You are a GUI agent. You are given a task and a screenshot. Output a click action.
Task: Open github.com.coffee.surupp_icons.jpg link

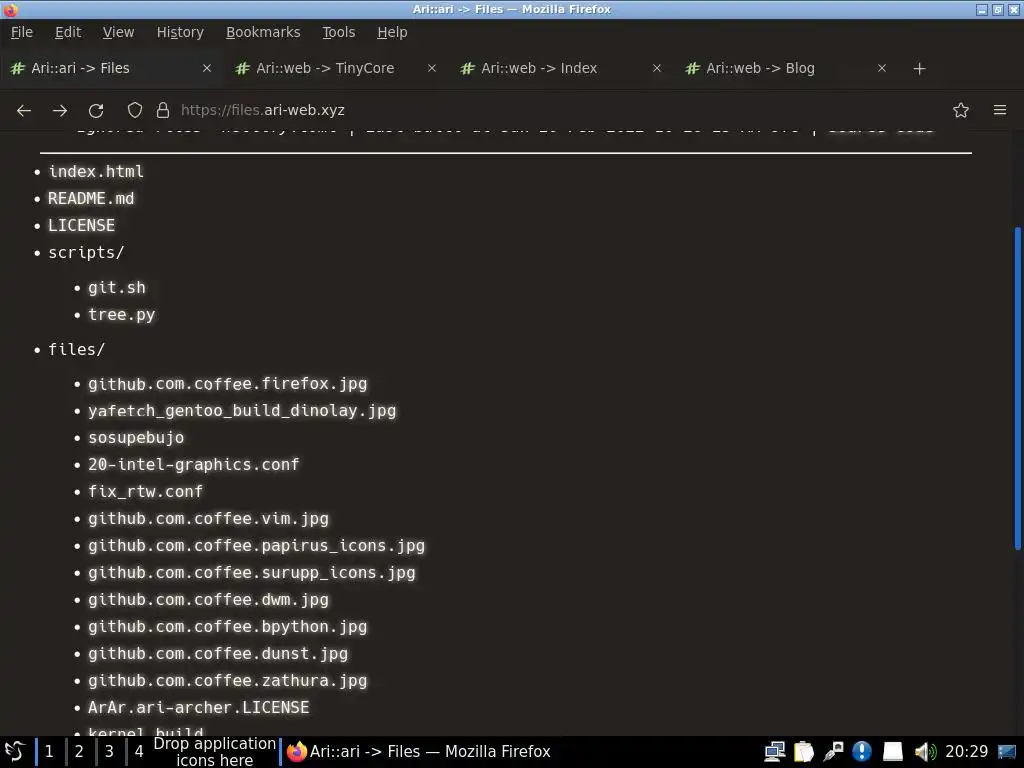click(x=252, y=573)
